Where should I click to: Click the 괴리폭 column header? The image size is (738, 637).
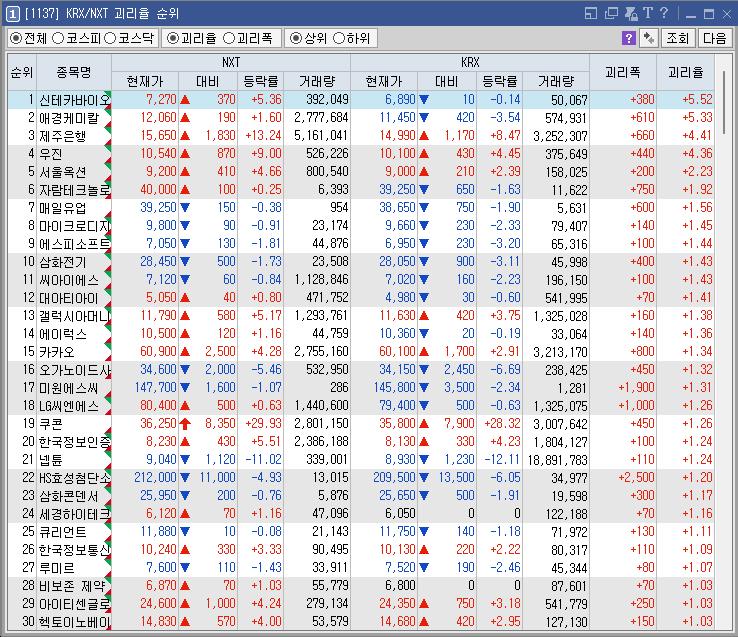click(623, 72)
